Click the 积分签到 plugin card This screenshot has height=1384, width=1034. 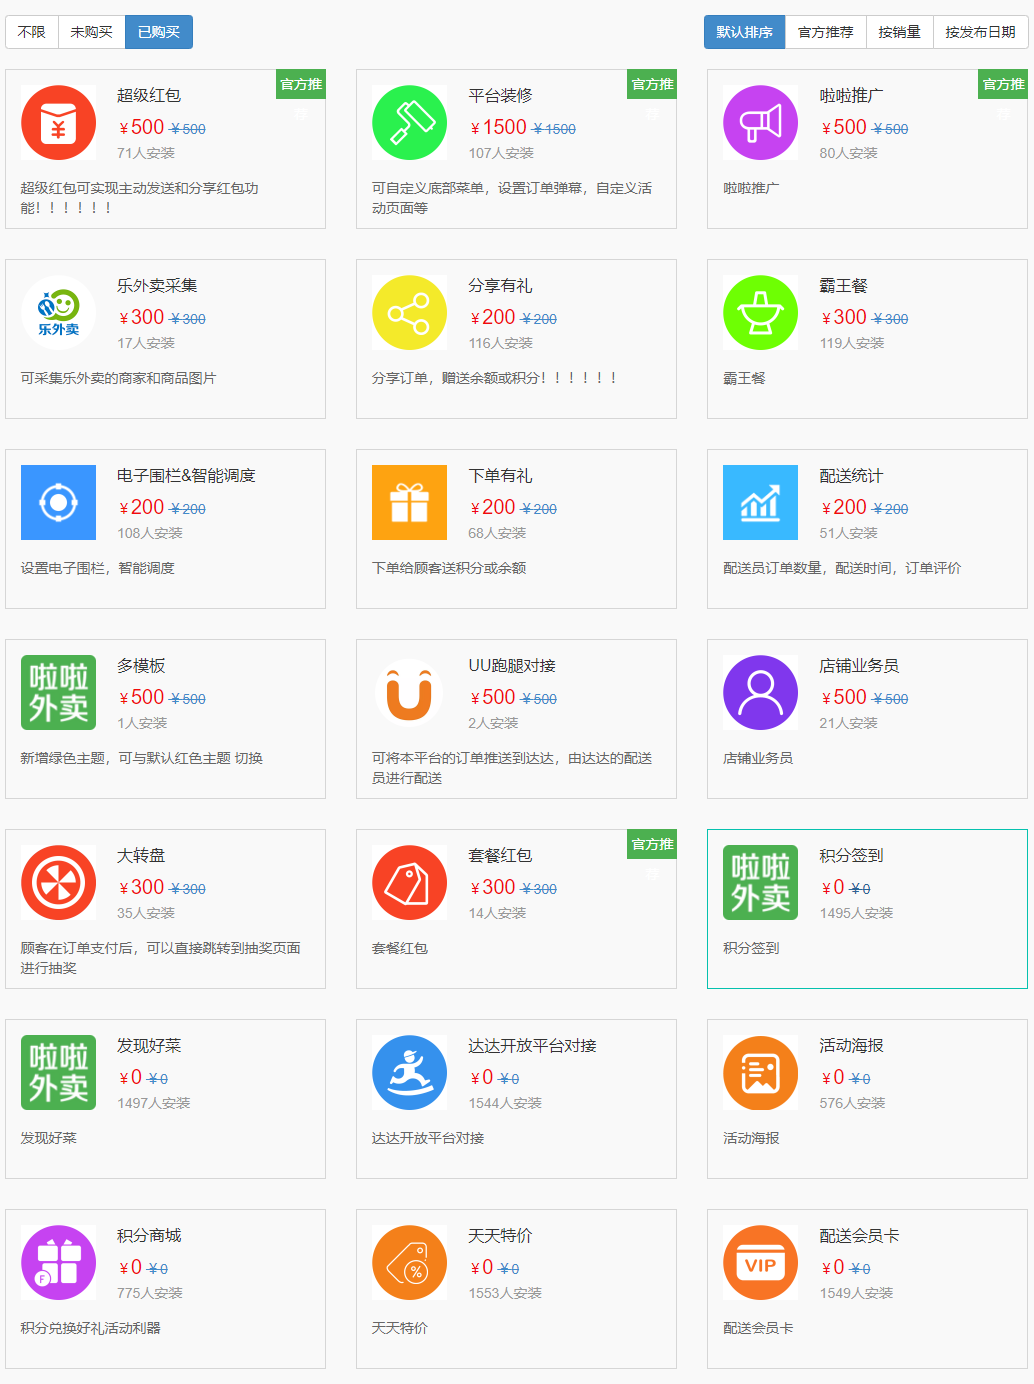pyautogui.click(x=866, y=908)
